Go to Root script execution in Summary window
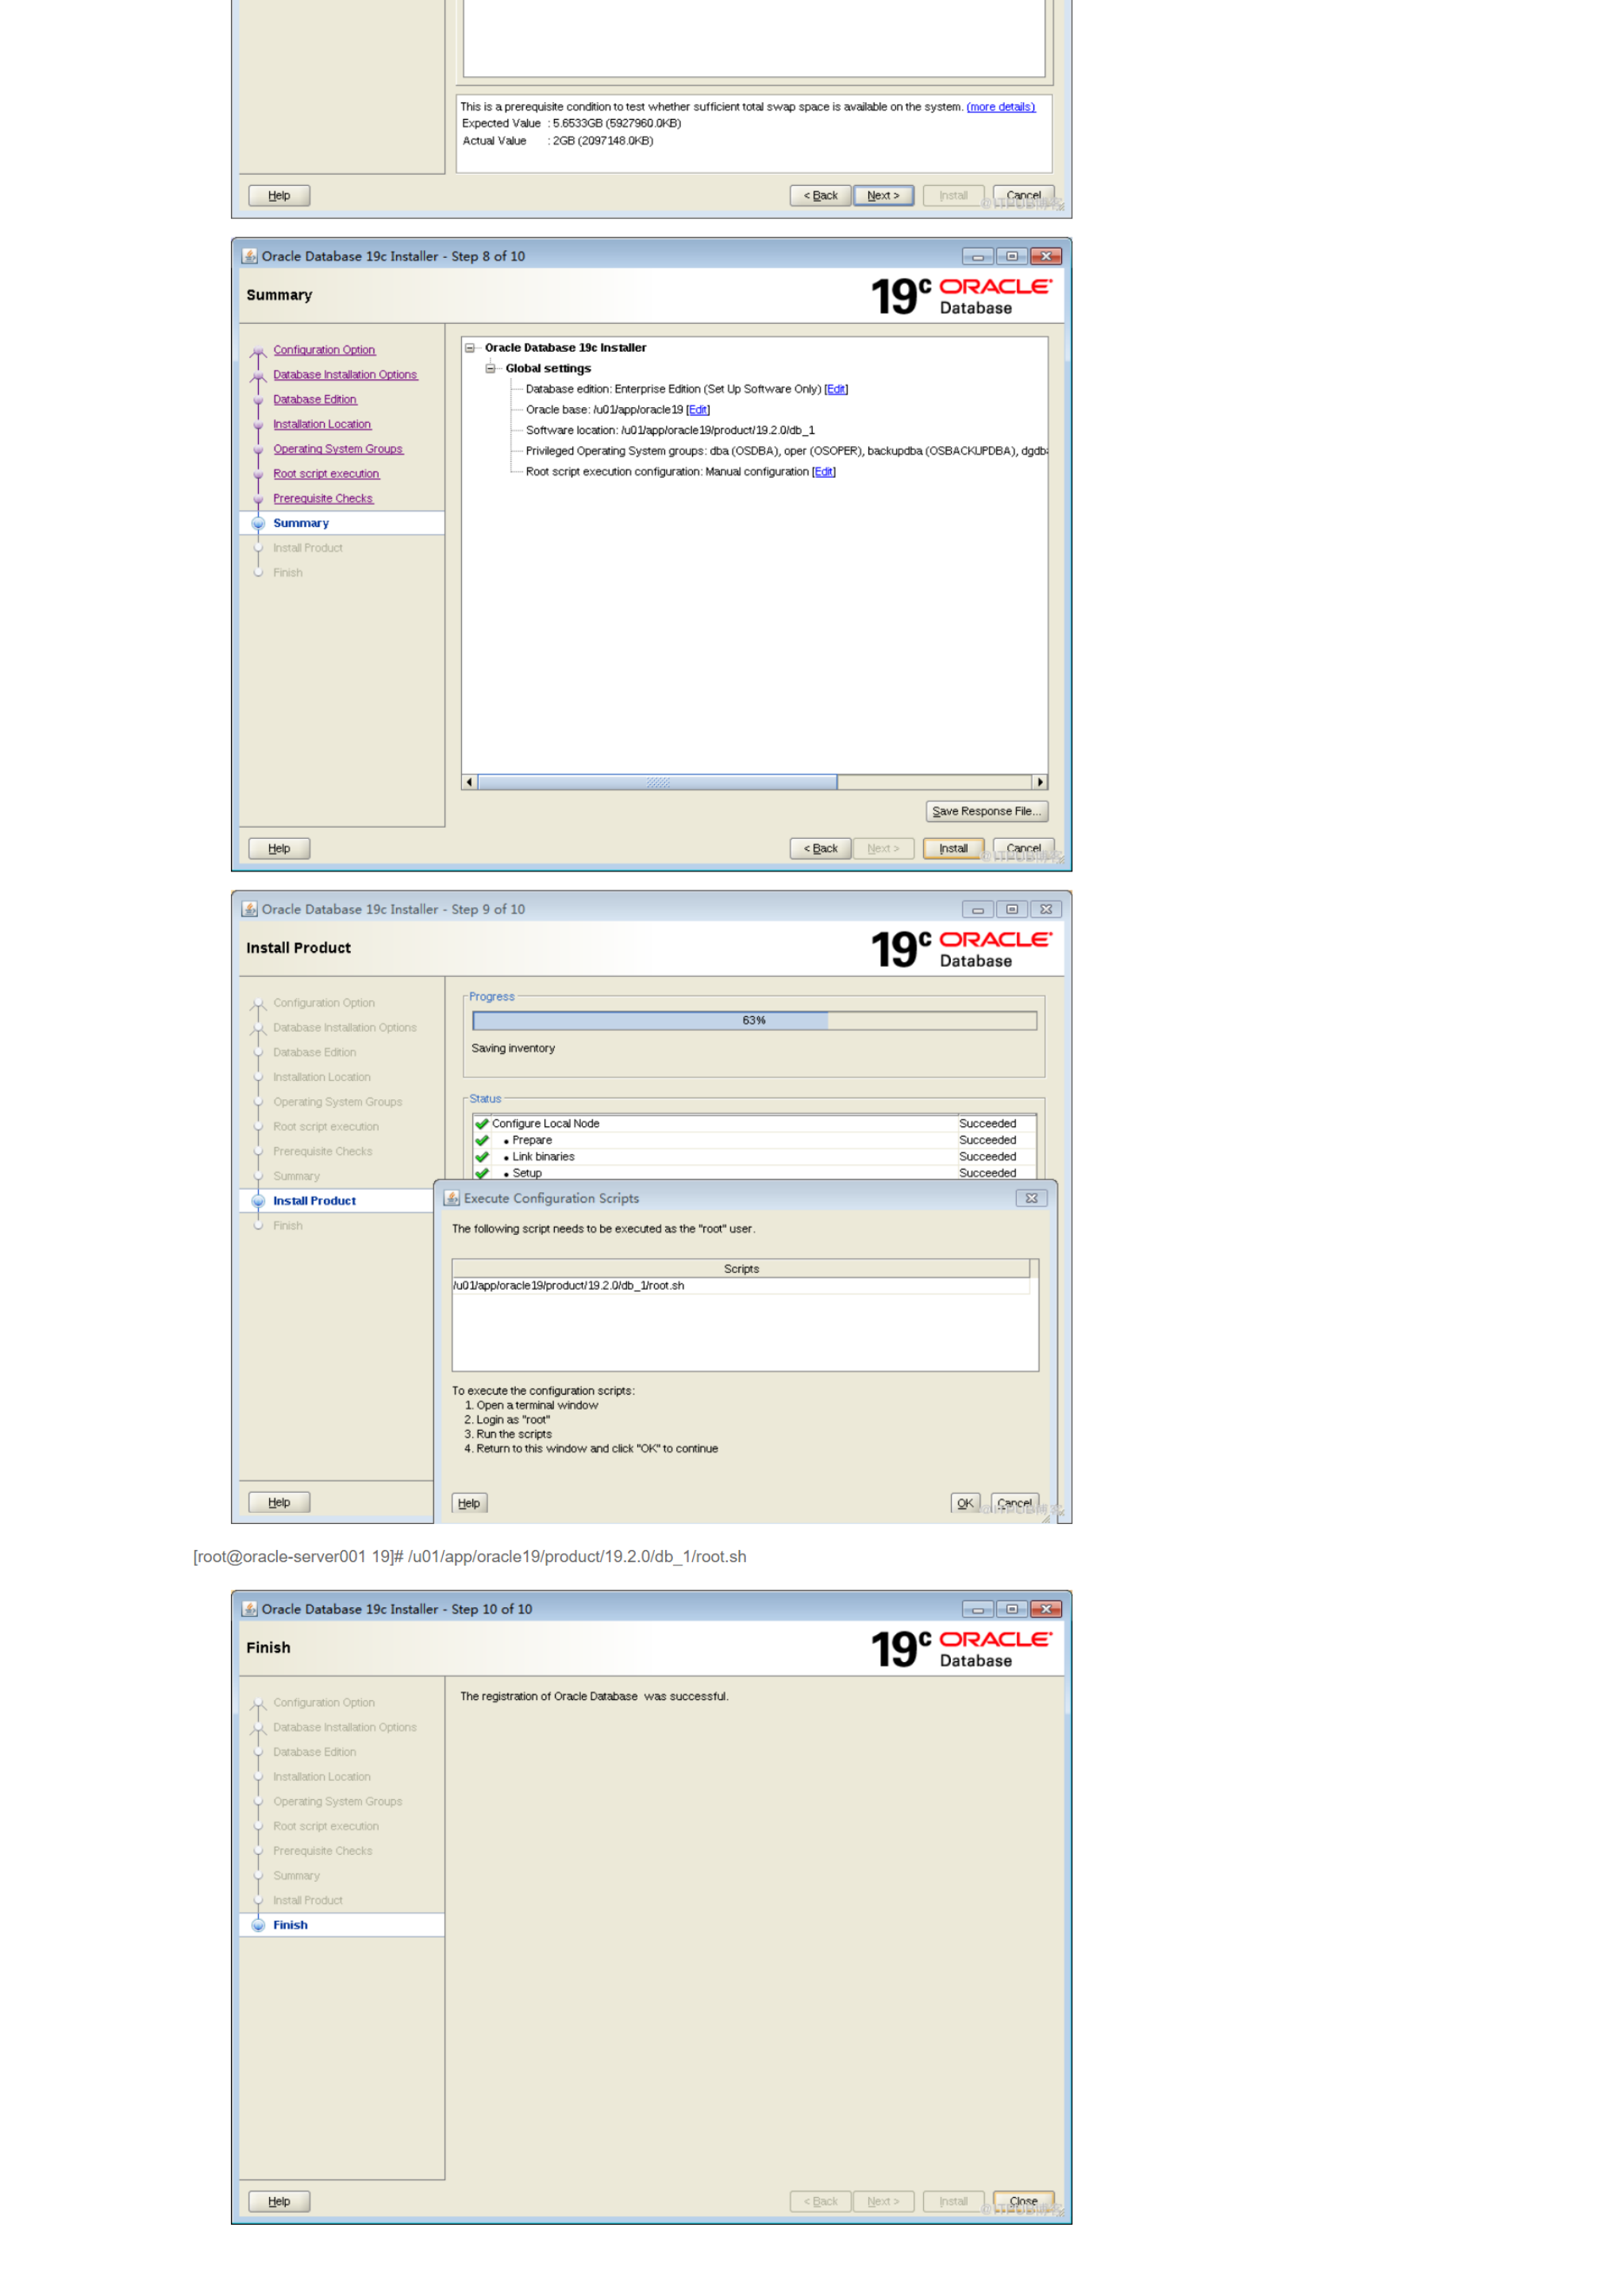The image size is (1624, 2289). click(326, 474)
